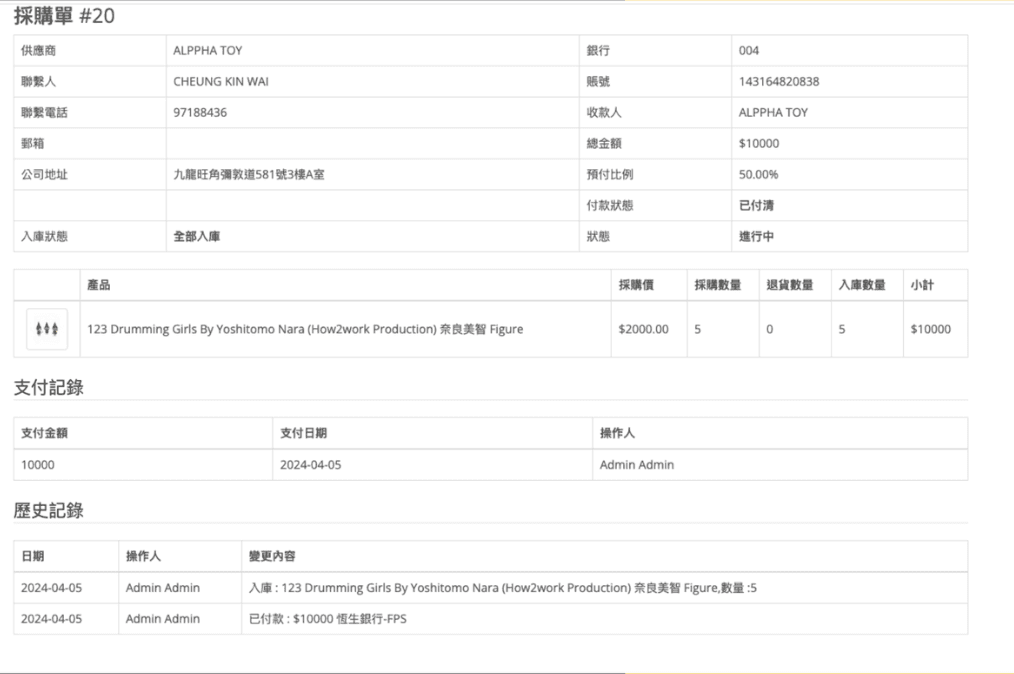The image size is (1014, 674).
Task: Click the 進行中 order status value
Action: coord(756,237)
